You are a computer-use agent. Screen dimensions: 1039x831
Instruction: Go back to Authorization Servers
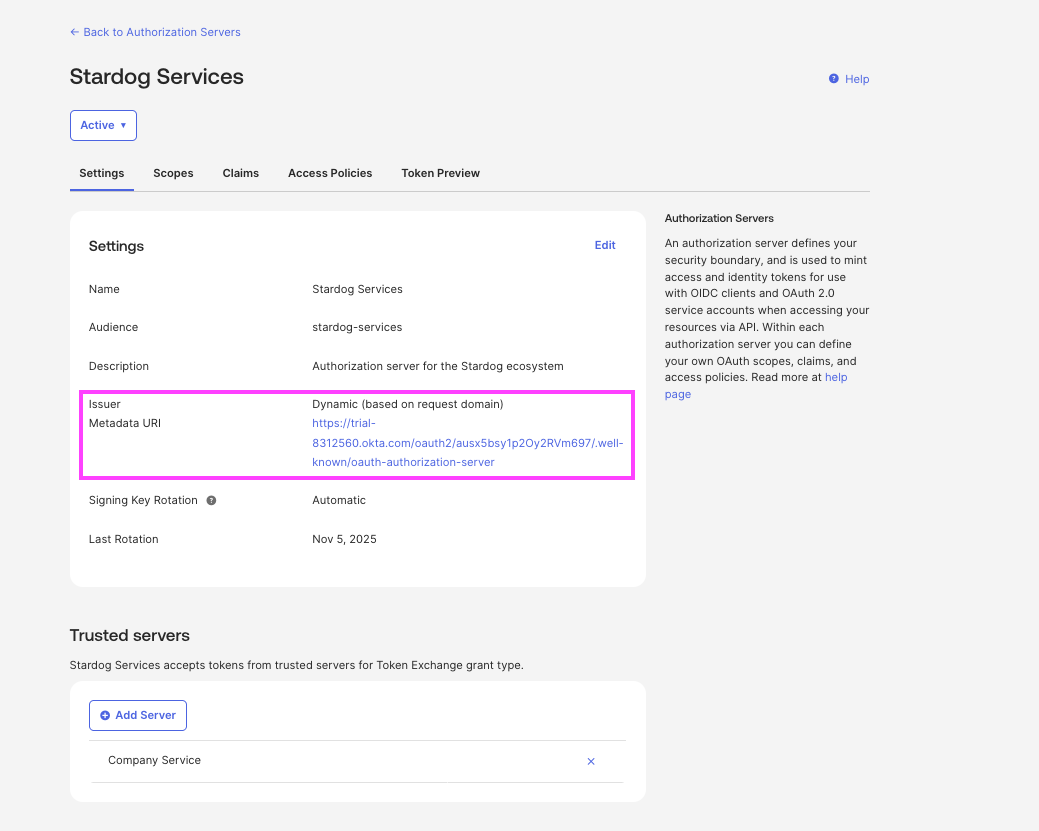155,32
